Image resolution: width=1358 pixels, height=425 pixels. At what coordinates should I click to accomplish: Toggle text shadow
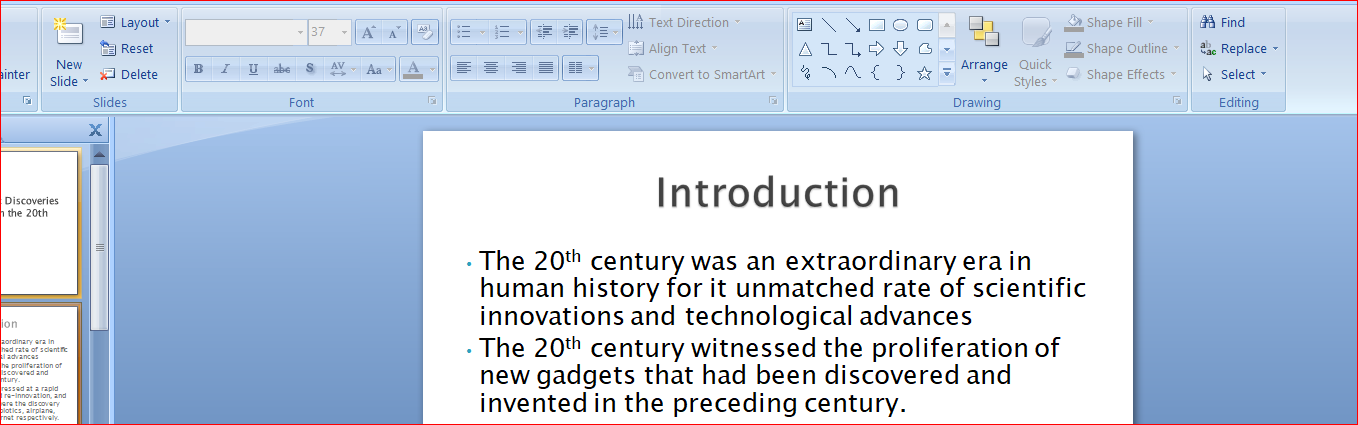tap(310, 69)
